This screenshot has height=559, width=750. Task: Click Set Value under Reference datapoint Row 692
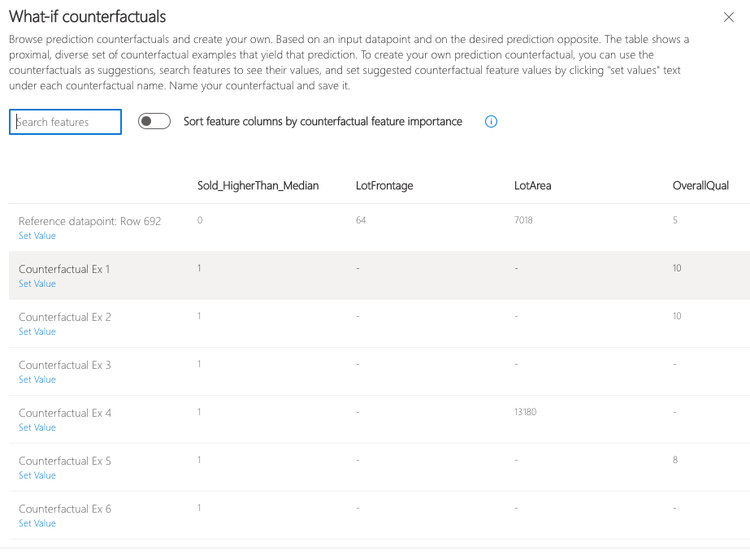(x=37, y=236)
